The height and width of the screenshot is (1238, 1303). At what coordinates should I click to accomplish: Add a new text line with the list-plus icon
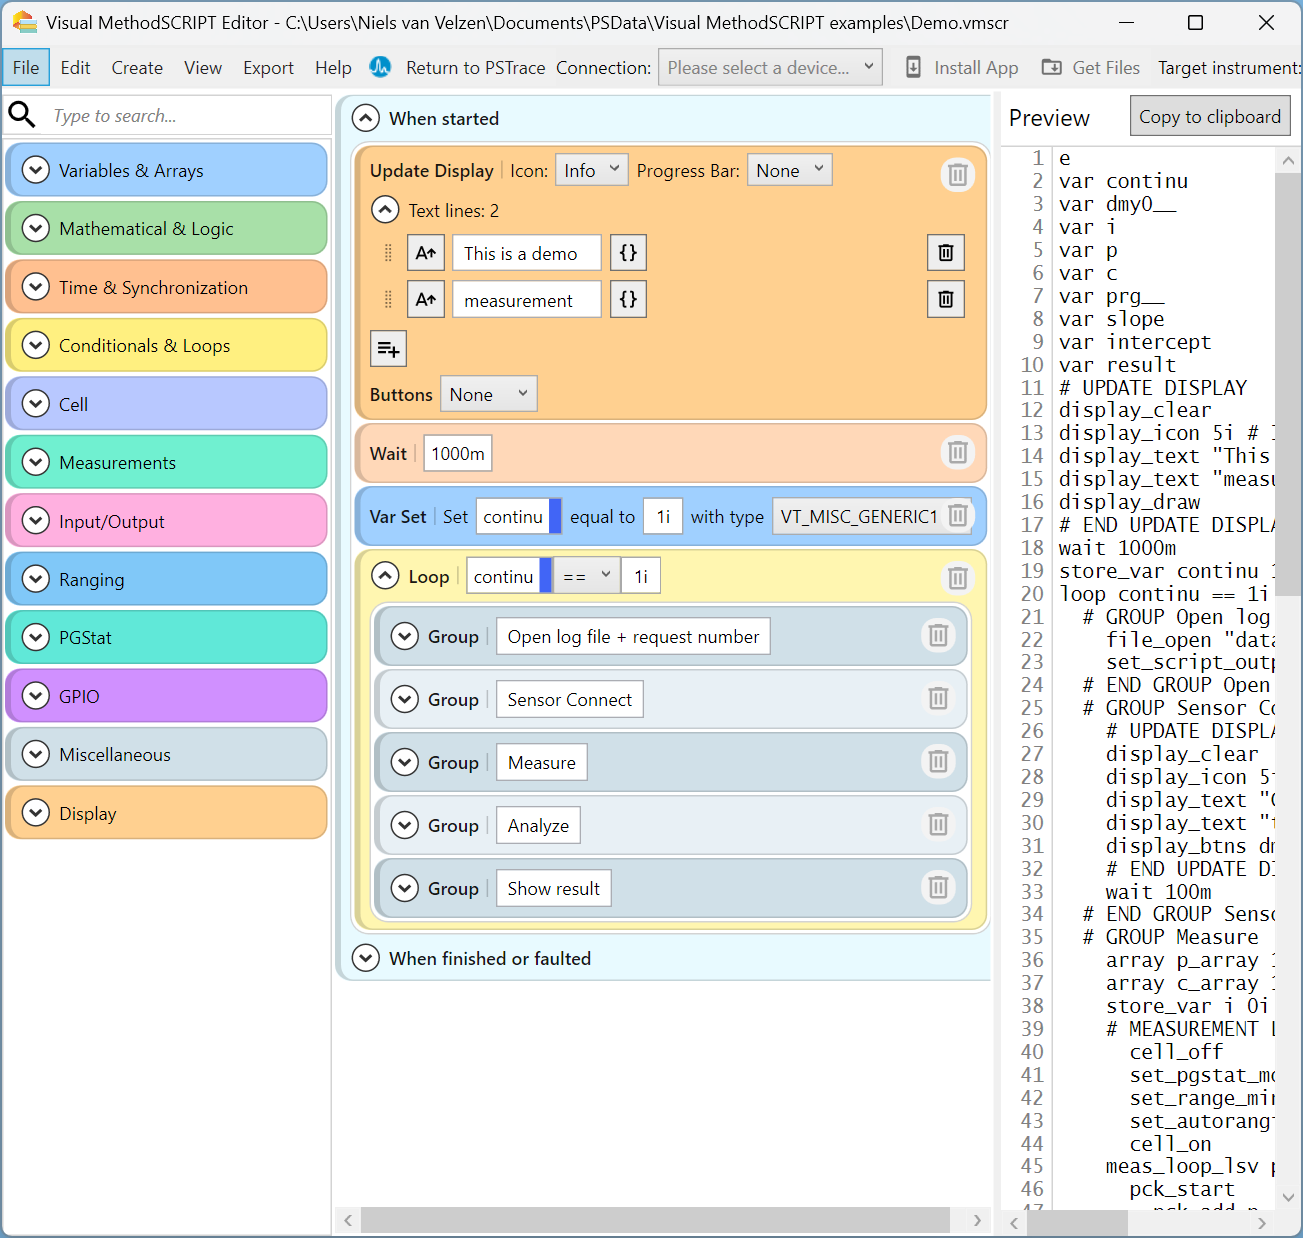388,348
